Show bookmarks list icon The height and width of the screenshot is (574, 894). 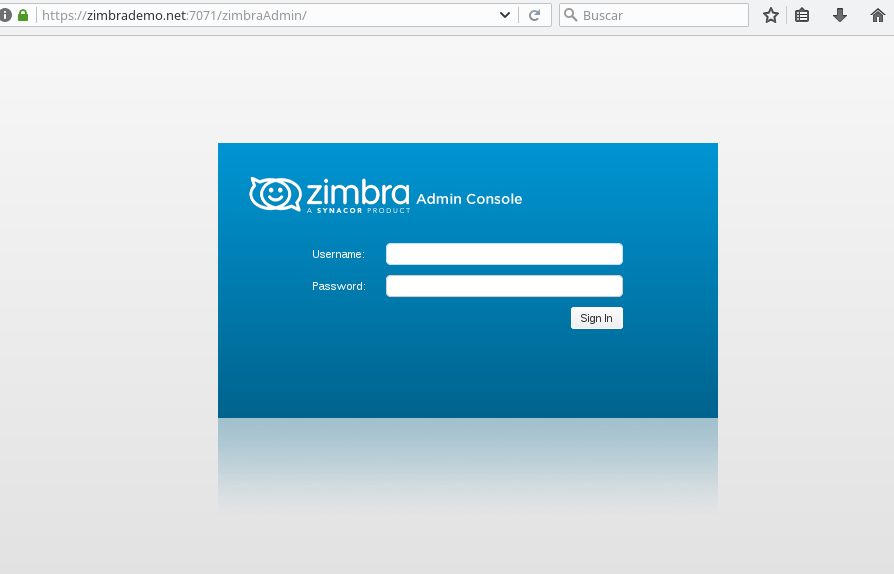point(802,15)
